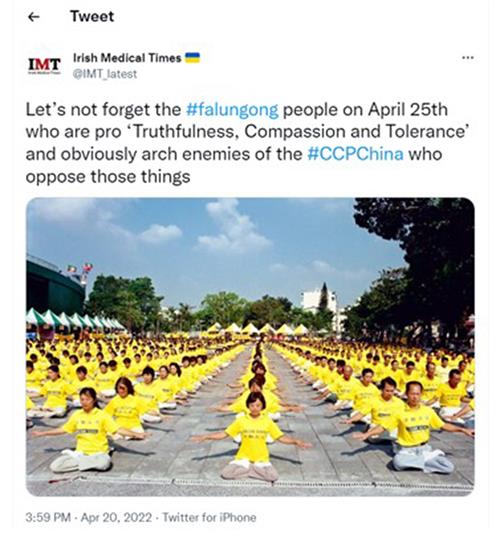Go back using the left arrow

33,16
